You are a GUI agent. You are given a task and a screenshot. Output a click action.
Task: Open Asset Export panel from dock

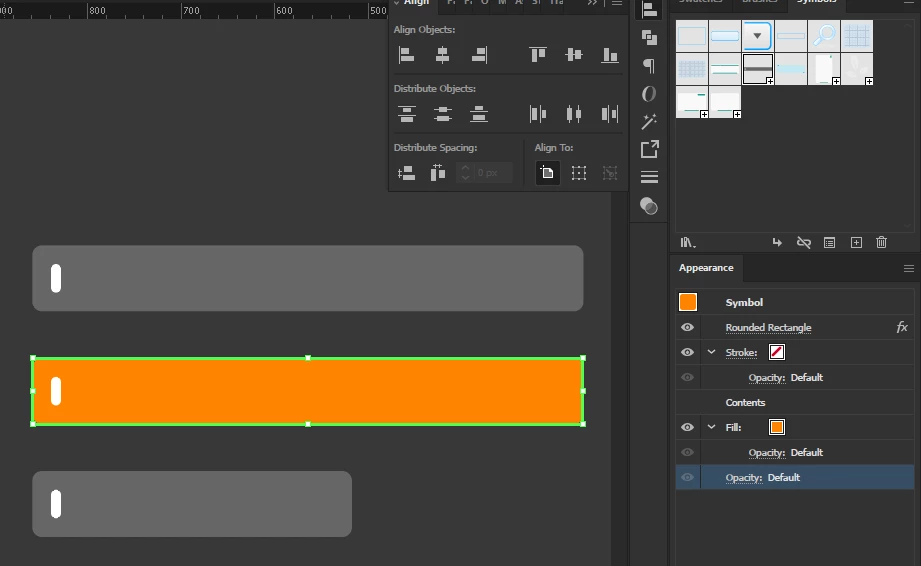tap(649, 149)
